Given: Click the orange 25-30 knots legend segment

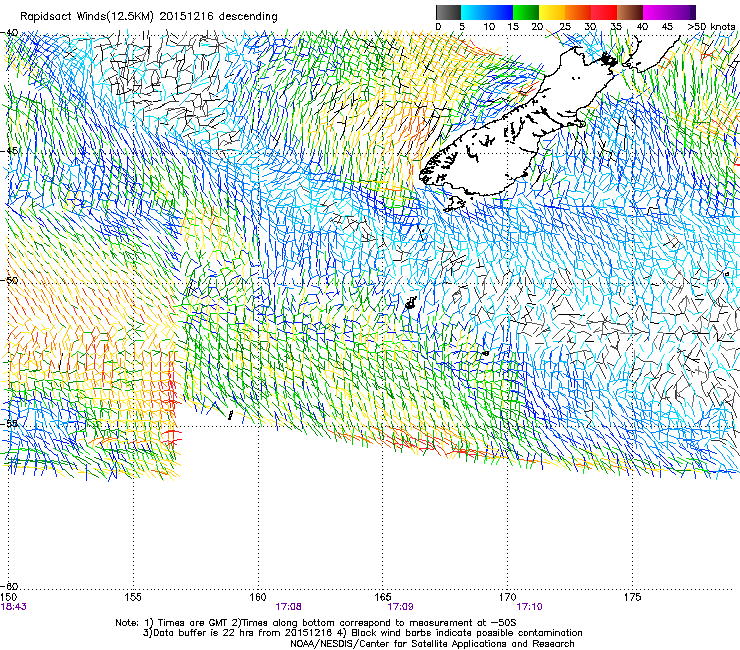Looking at the screenshot, I should (578, 12).
